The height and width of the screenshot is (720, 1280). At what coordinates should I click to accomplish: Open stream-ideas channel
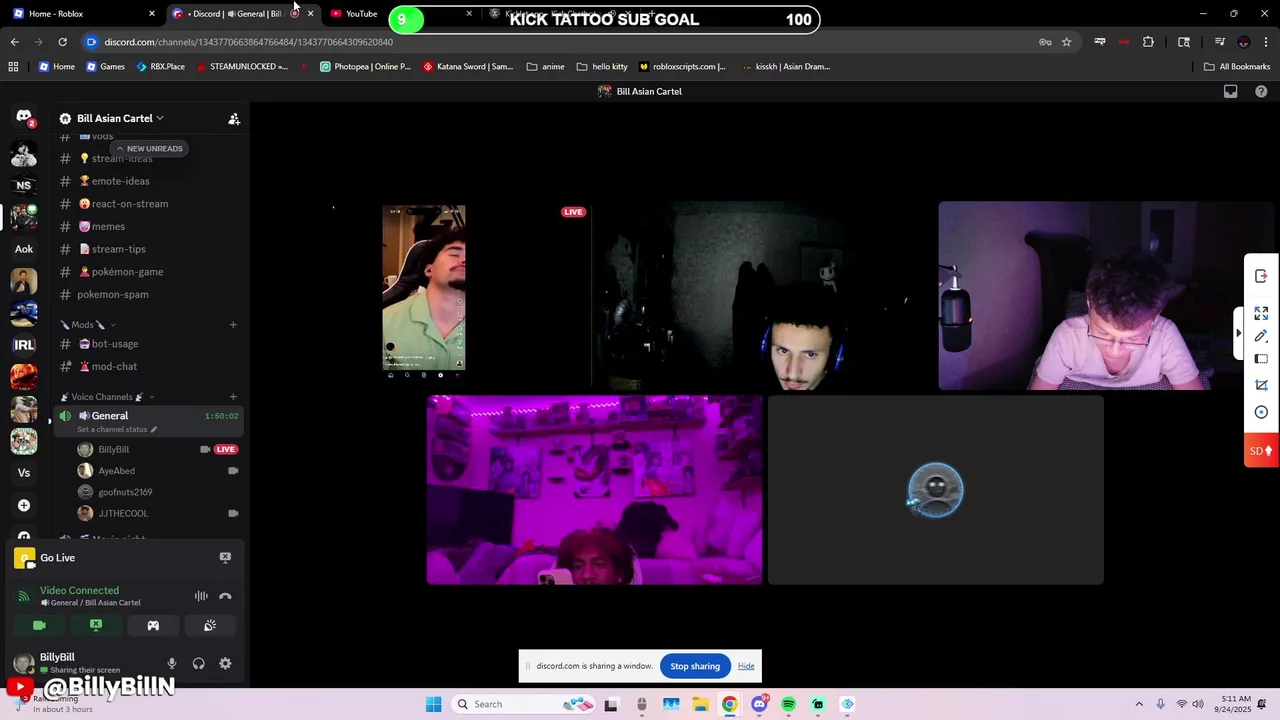[148, 158]
